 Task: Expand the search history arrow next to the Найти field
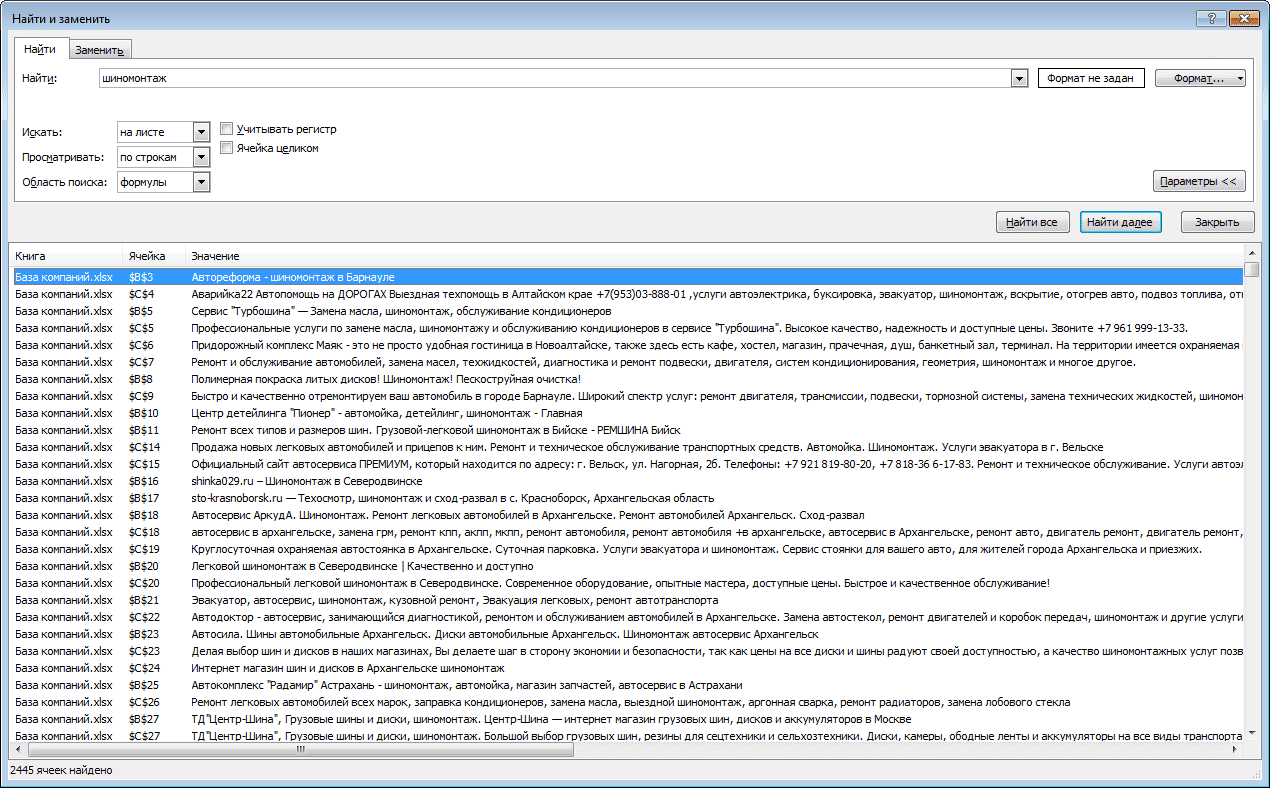[1019, 79]
